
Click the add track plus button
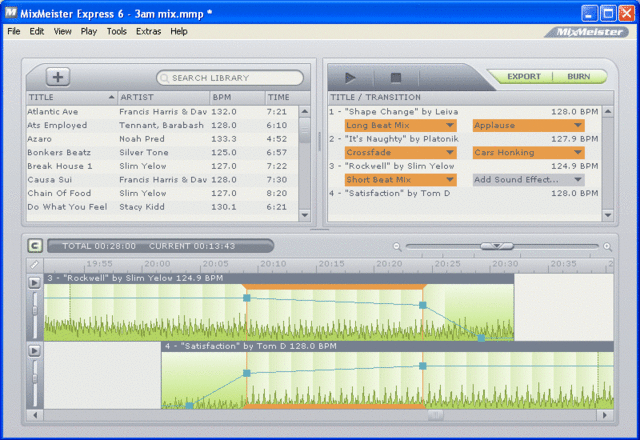click(x=58, y=77)
